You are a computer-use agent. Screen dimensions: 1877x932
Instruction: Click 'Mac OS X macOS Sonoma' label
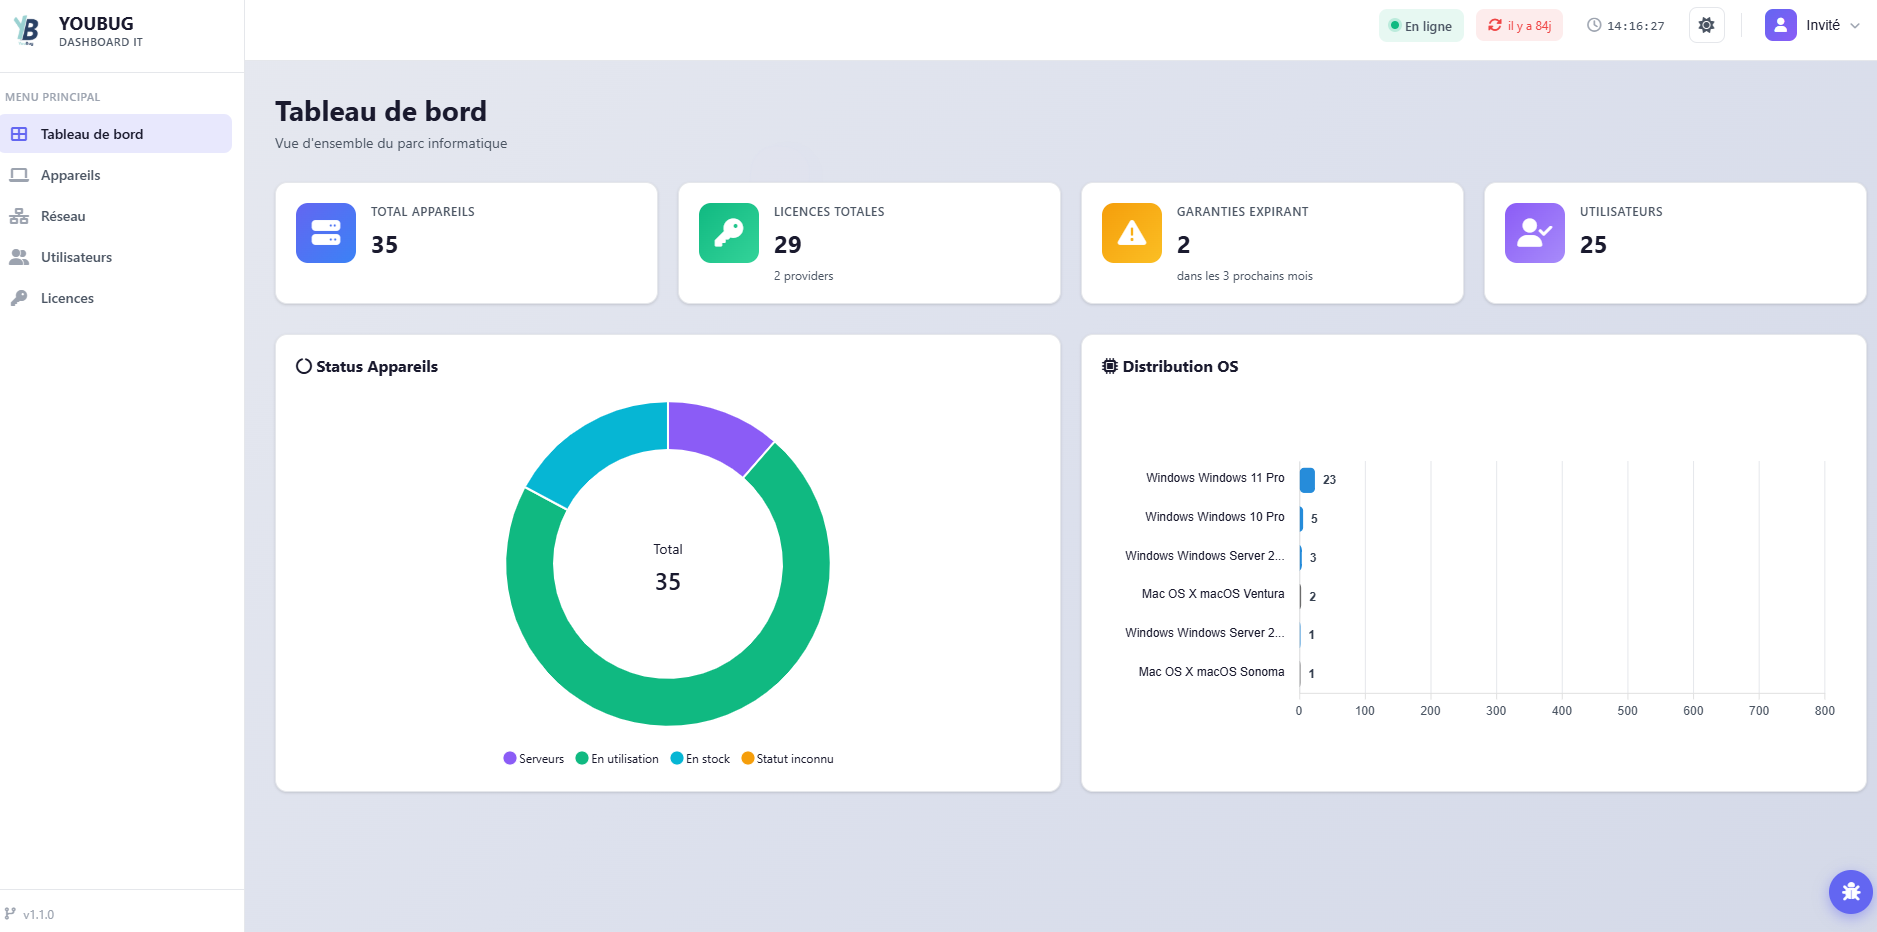click(x=1212, y=672)
